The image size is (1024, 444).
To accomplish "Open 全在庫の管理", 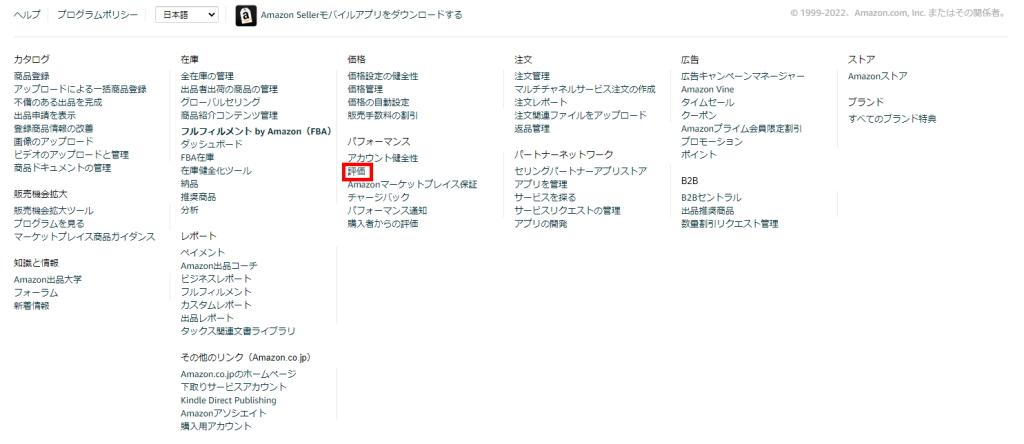I will [x=207, y=76].
